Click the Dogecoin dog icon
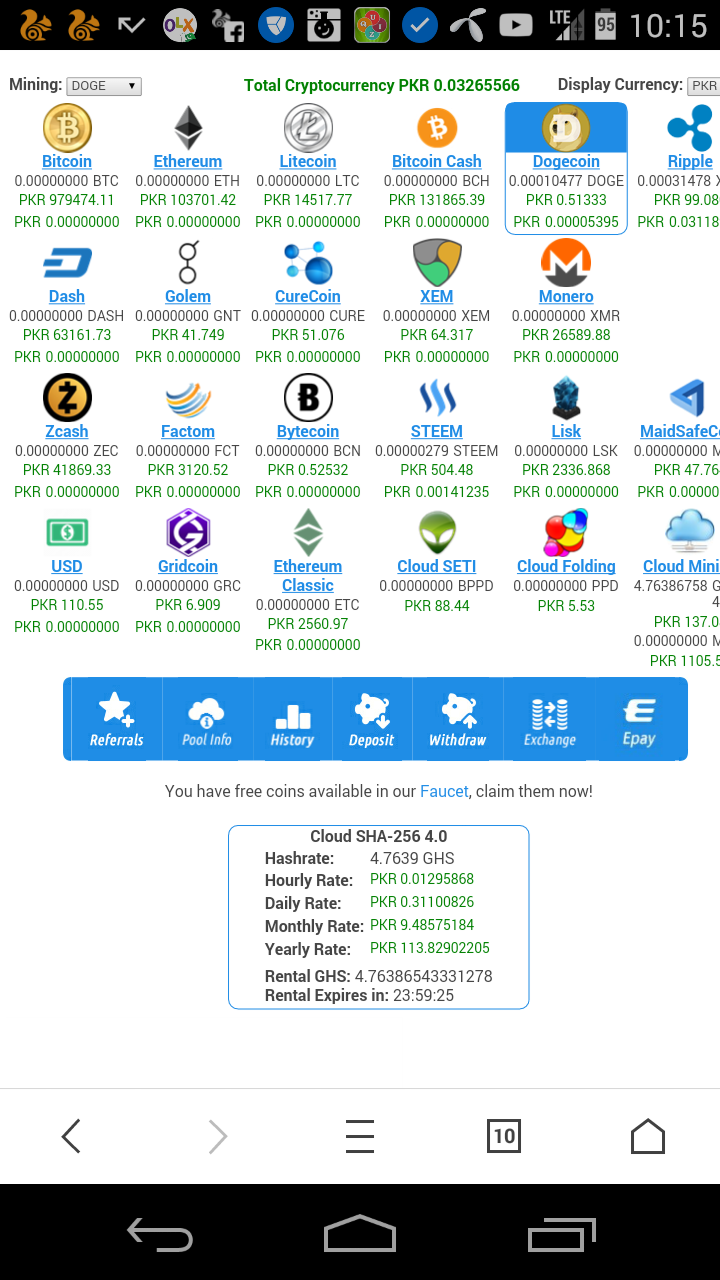This screenshot has height=1280, width=720. (x=566, y=128)
